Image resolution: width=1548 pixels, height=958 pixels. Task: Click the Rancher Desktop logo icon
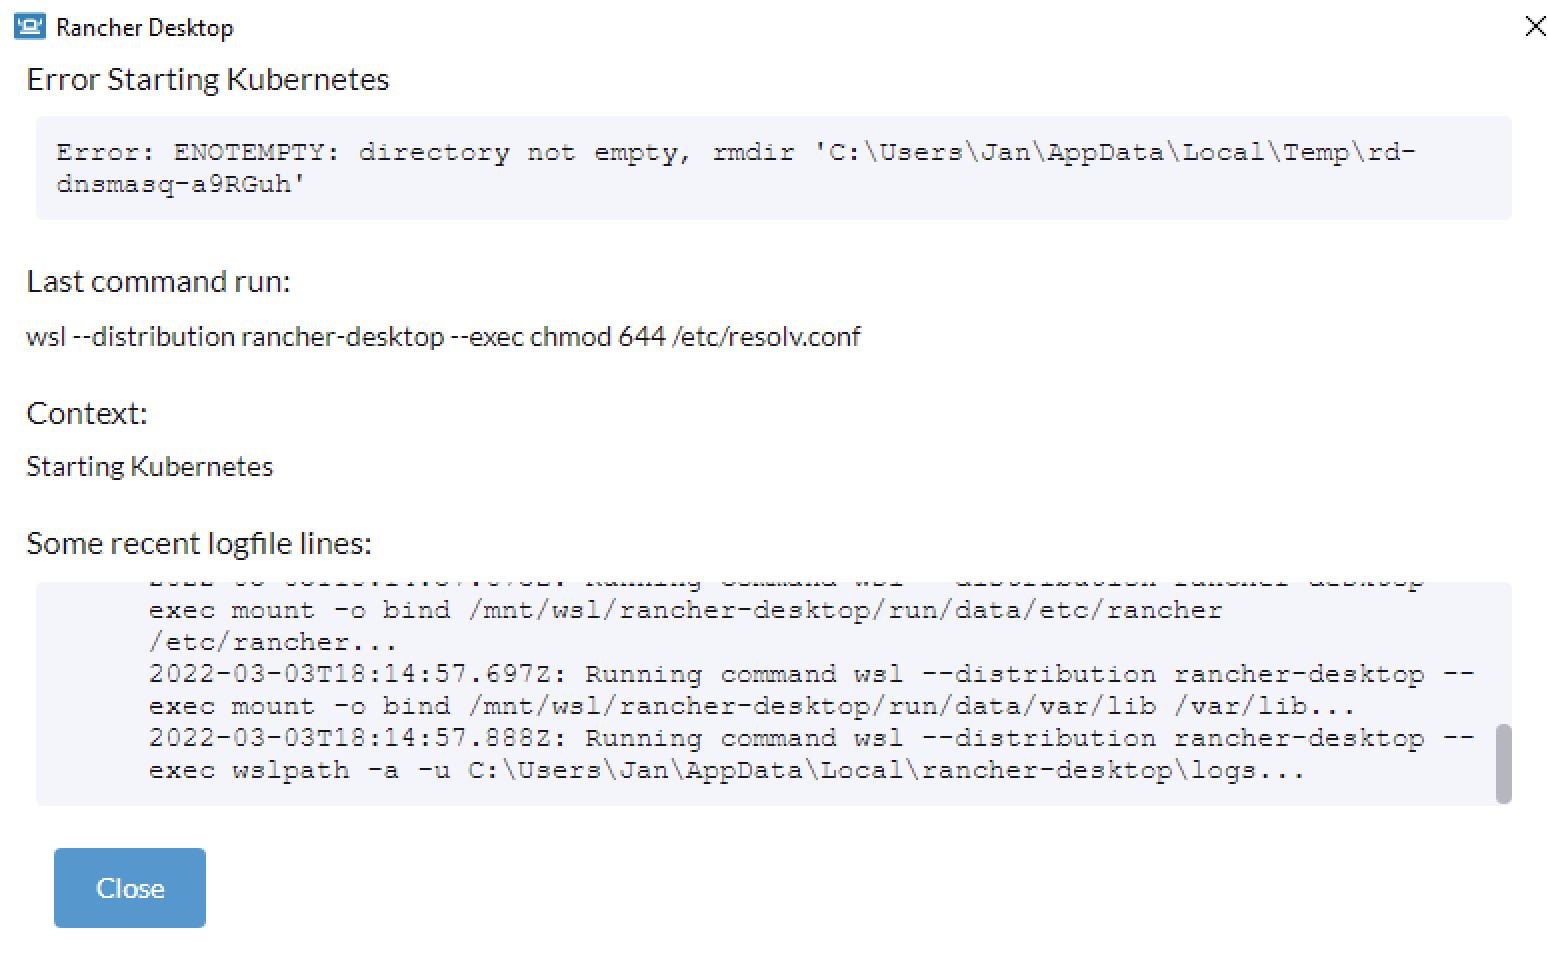[x=30, y=26]
